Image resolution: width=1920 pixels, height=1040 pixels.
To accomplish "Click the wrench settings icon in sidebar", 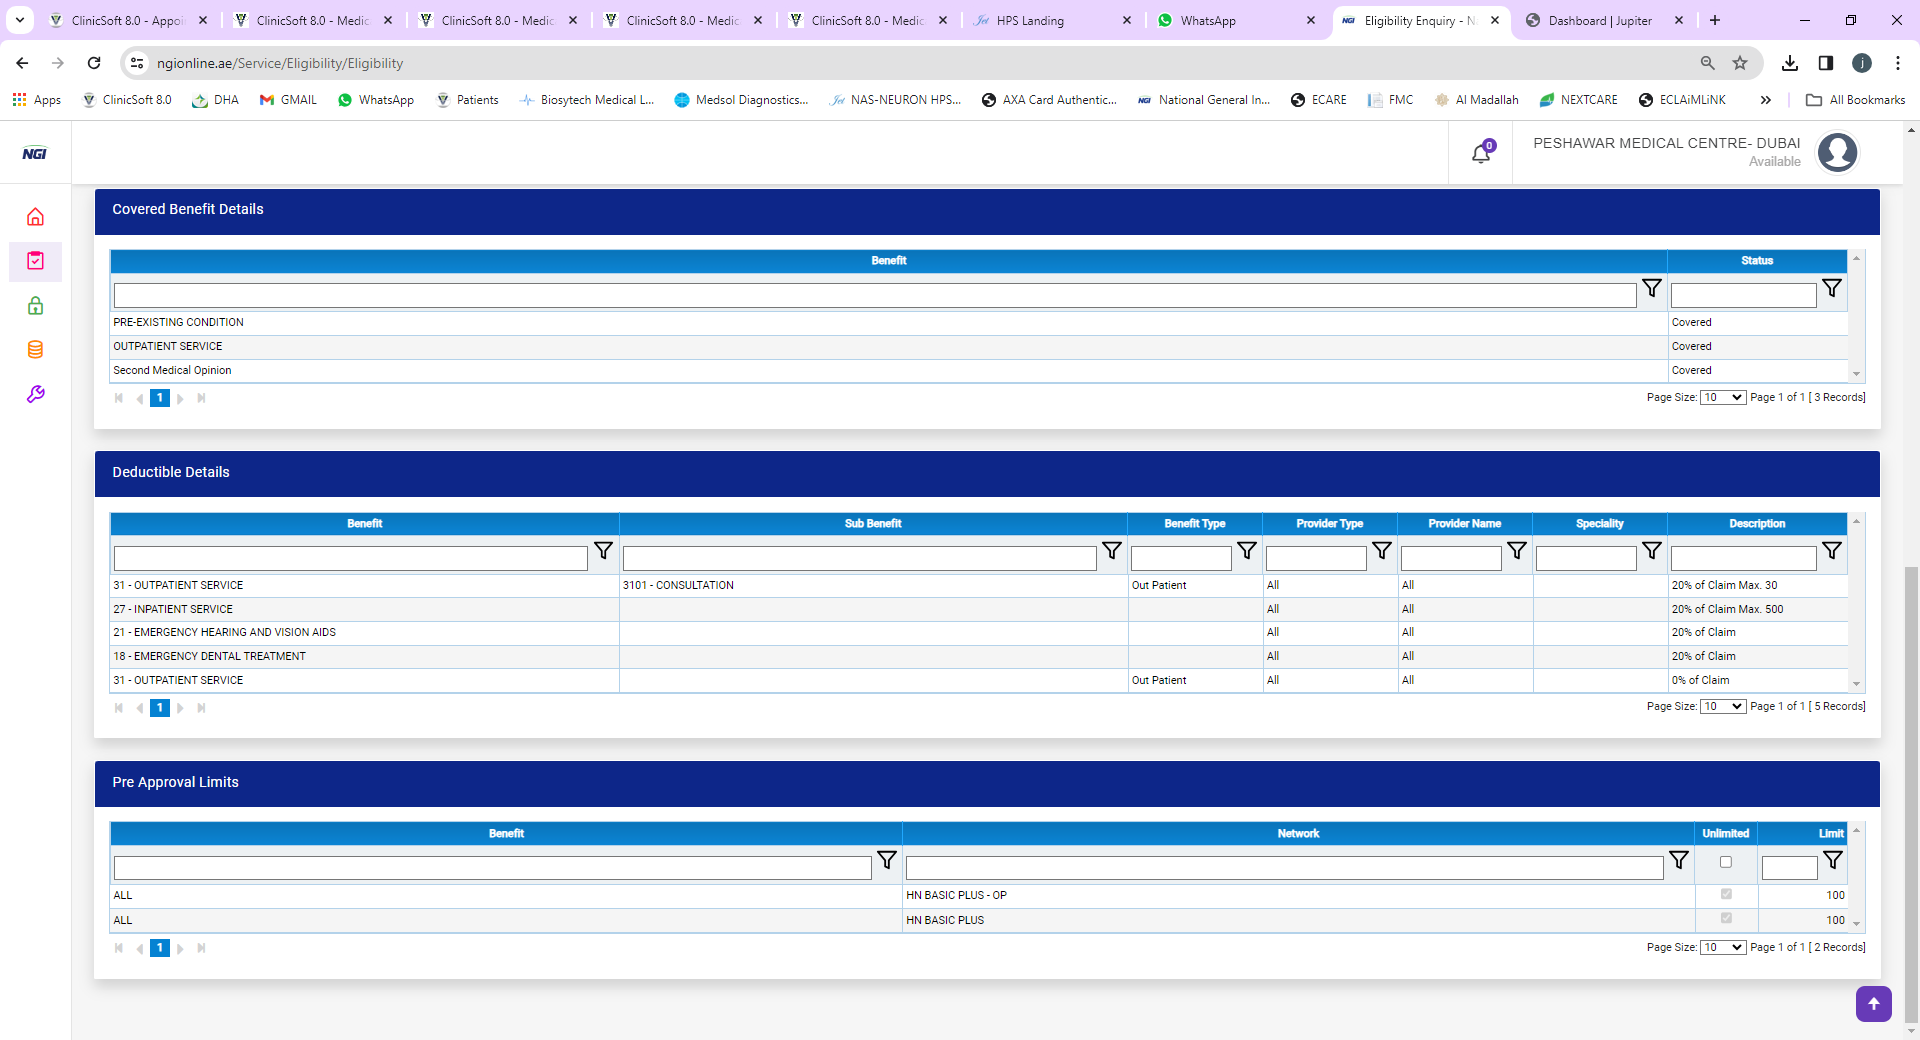I will [35, 394].
